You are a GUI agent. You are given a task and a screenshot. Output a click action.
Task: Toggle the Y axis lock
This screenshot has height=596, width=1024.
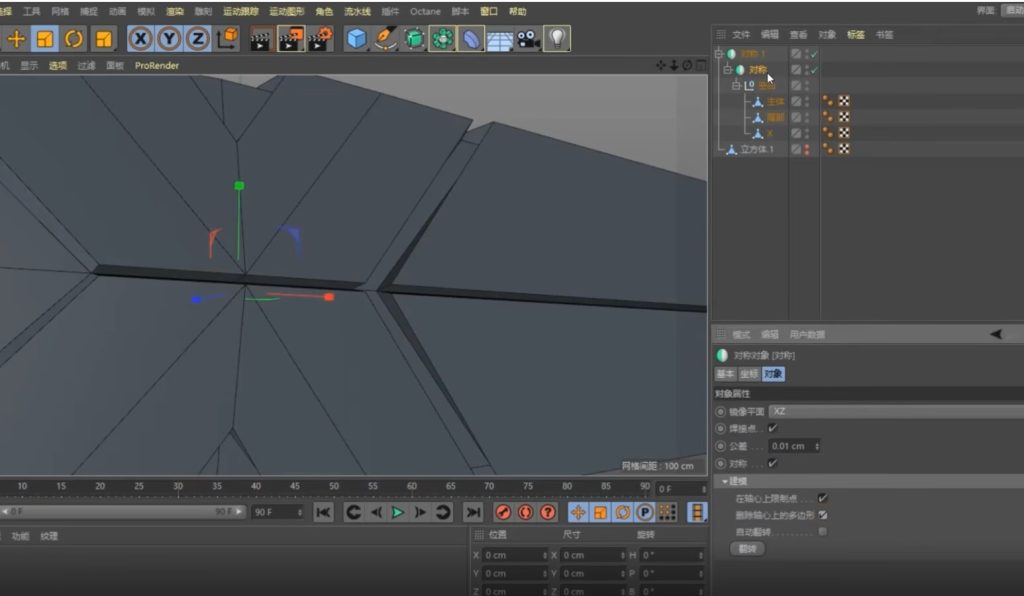pyautogui.click(x=169, y=39)
